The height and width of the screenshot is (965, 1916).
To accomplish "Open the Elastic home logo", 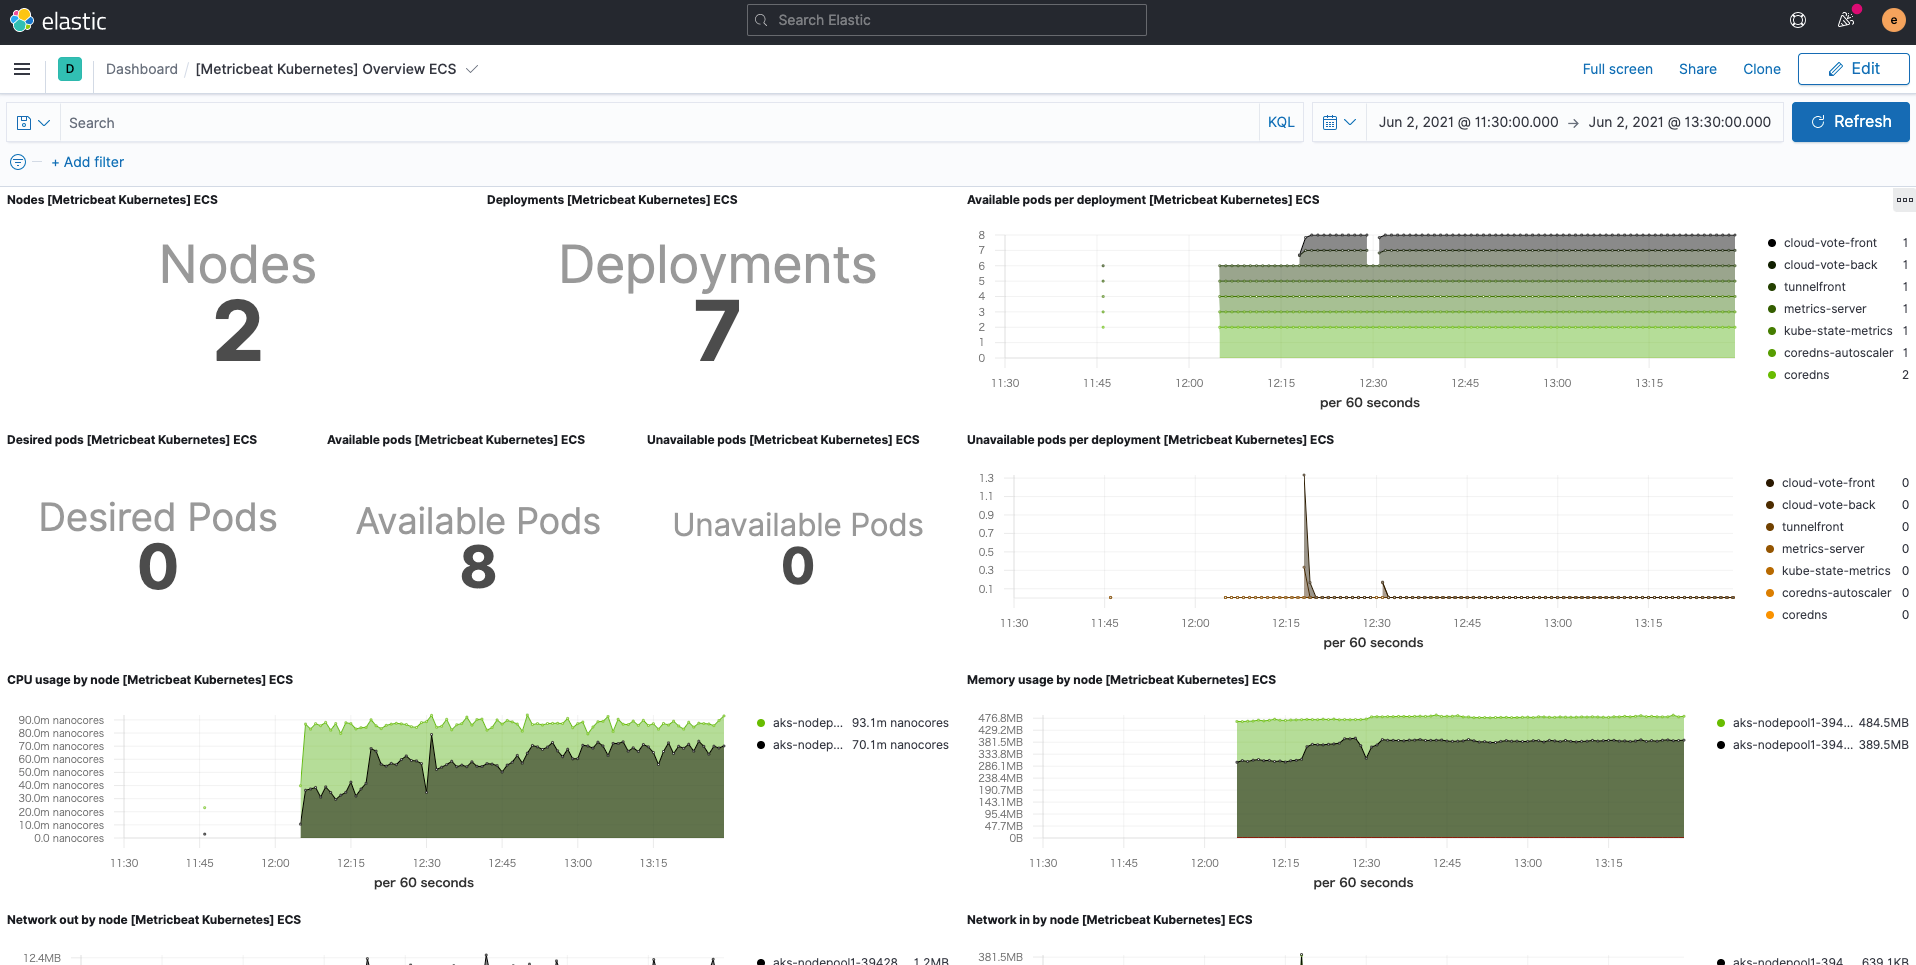I will click(x=58, y=21).
